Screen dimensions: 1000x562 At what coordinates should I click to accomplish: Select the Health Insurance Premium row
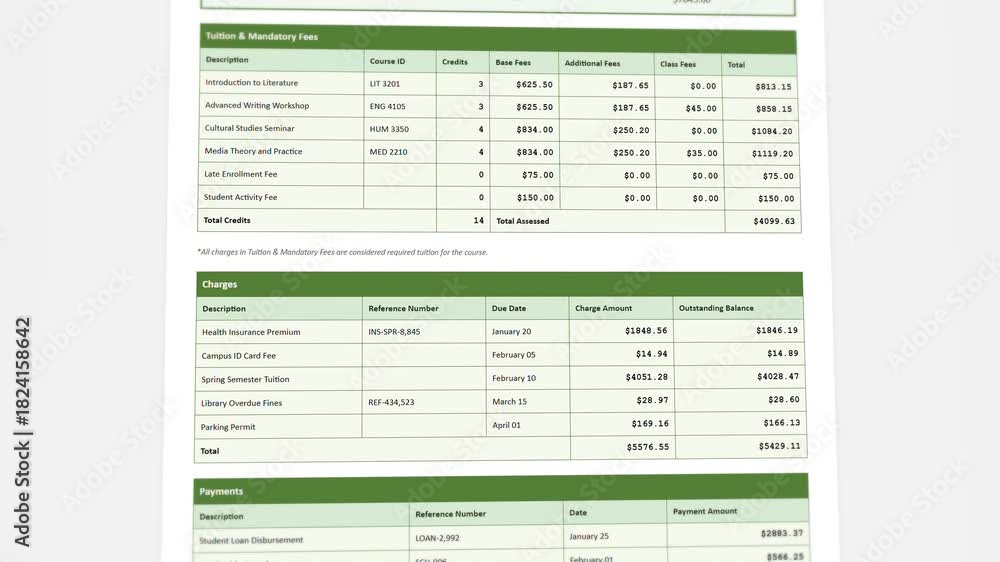(499, 332)
